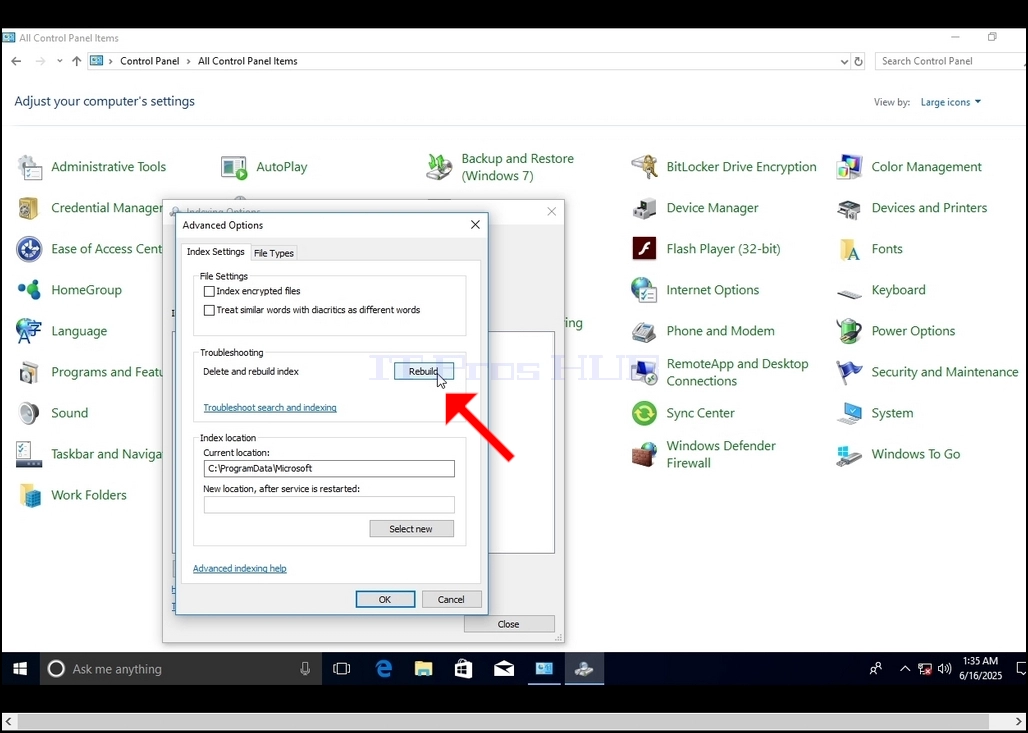Click the Select new button
Screen dimensions: 1028x733
(x=411, y=529)
